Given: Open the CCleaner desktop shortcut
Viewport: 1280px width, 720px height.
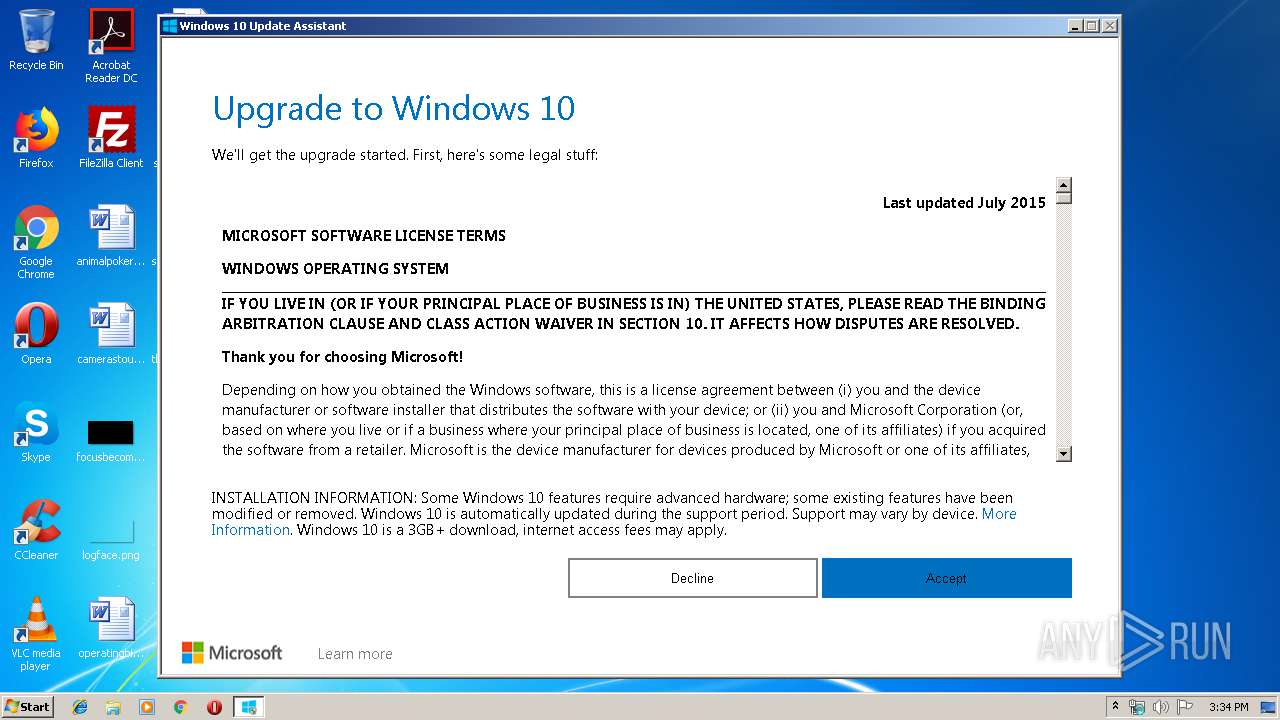Looking at the screenshot, I should pyautogui.click(x=36, y=530).
